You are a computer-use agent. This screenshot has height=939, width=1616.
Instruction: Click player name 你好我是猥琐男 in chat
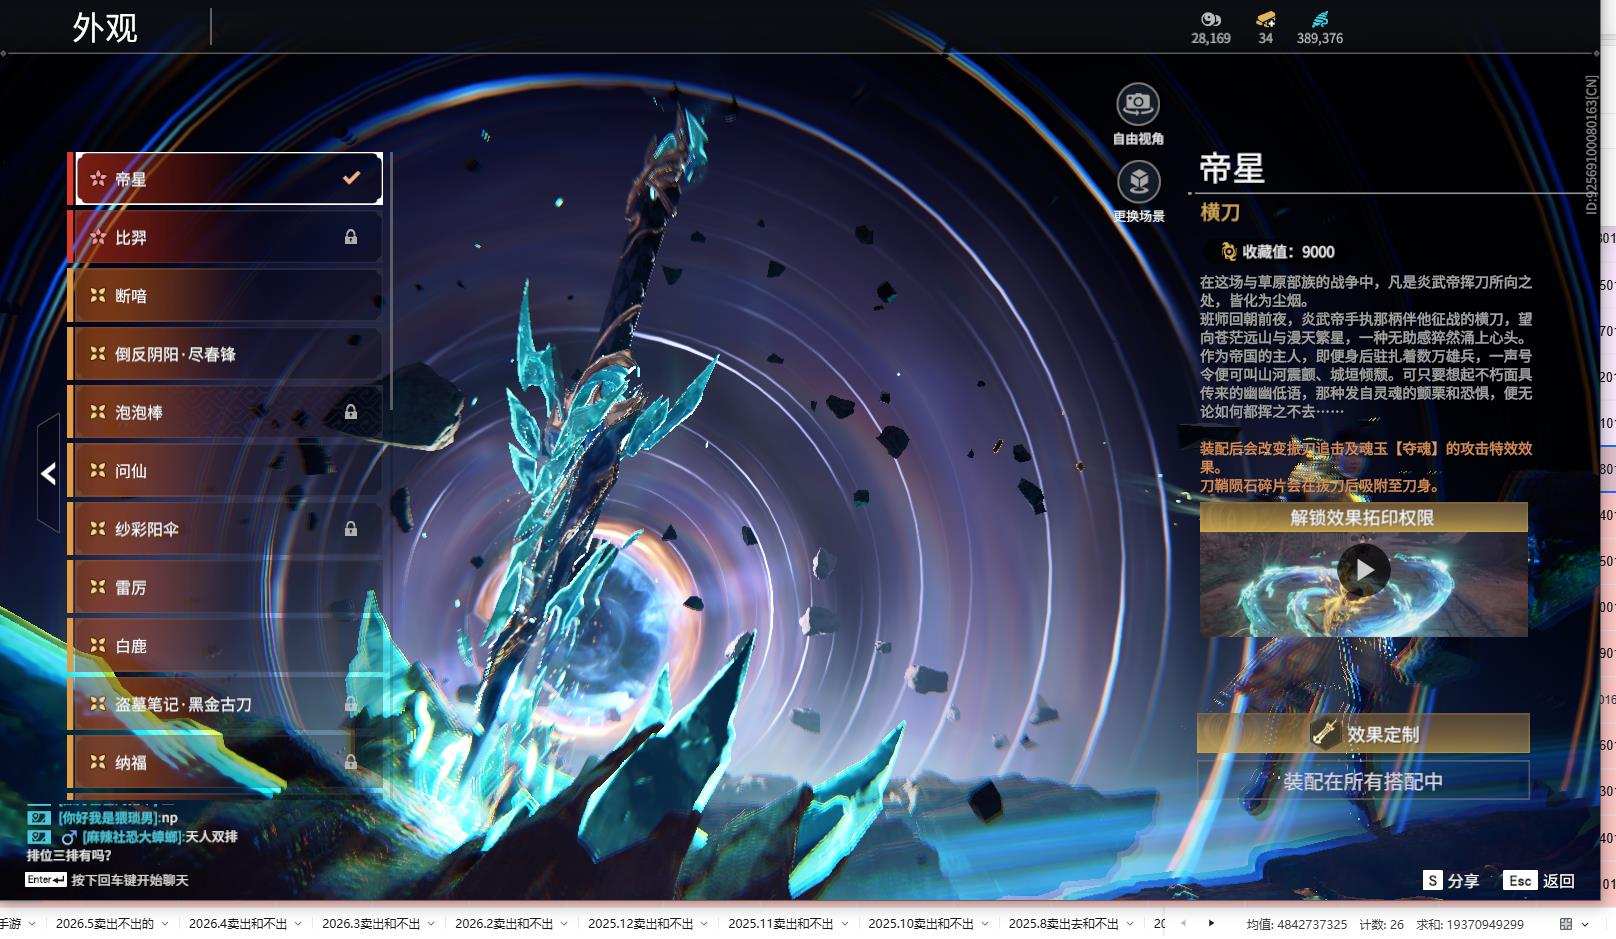(x=108, y=817)
